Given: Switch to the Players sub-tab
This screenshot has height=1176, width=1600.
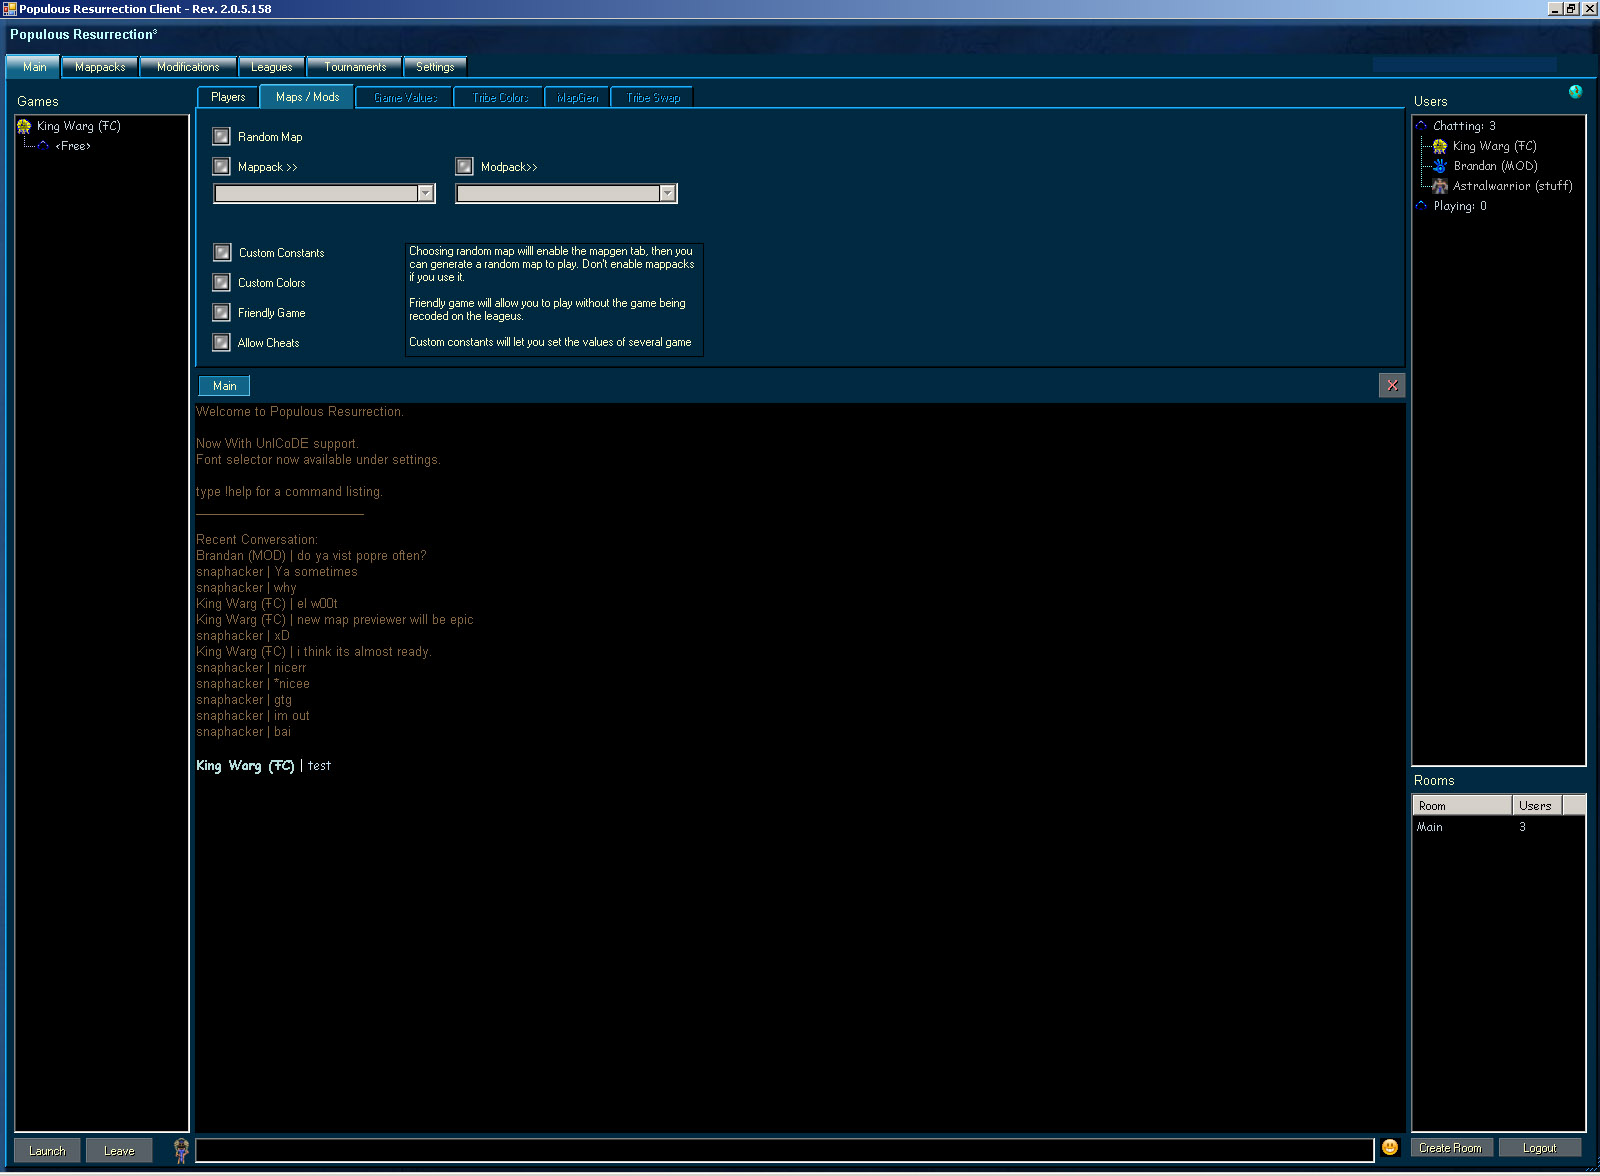Looking at the screenshot, I should (228, 97).
